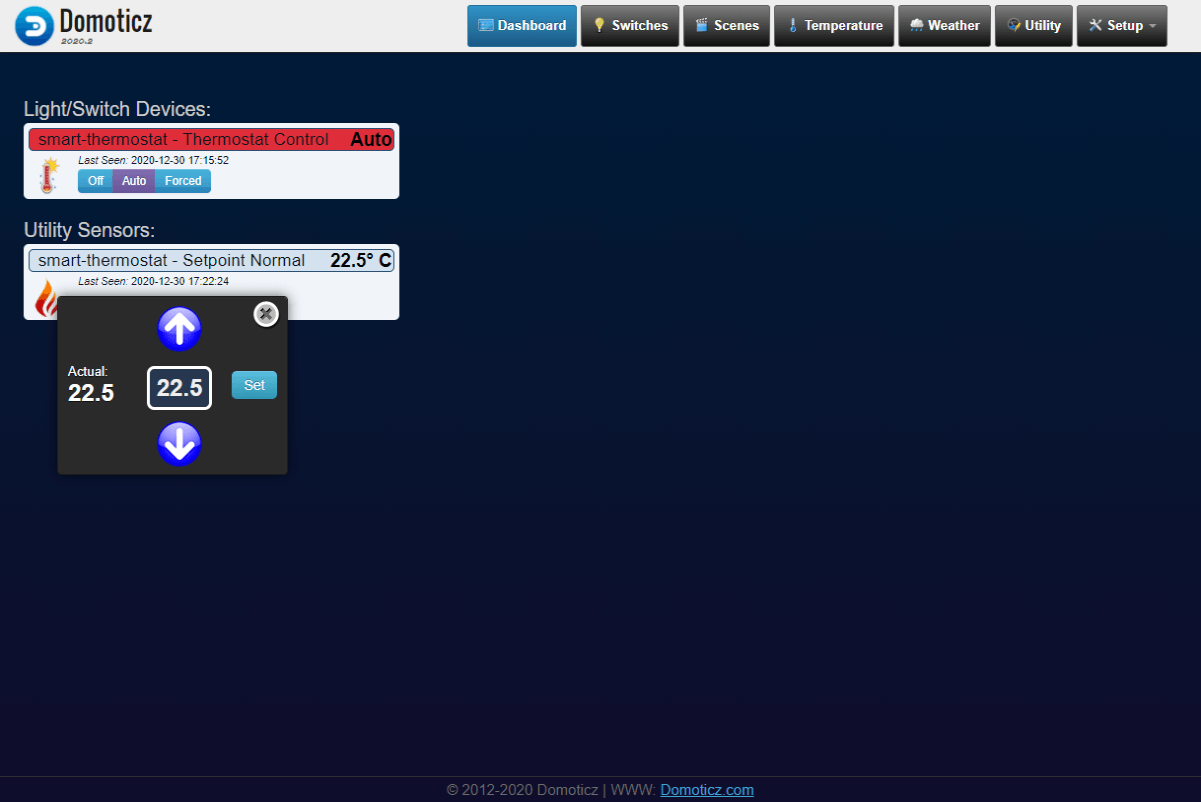Click the setpoint value input field
The image size is (1201, 802).
[180, 388]
